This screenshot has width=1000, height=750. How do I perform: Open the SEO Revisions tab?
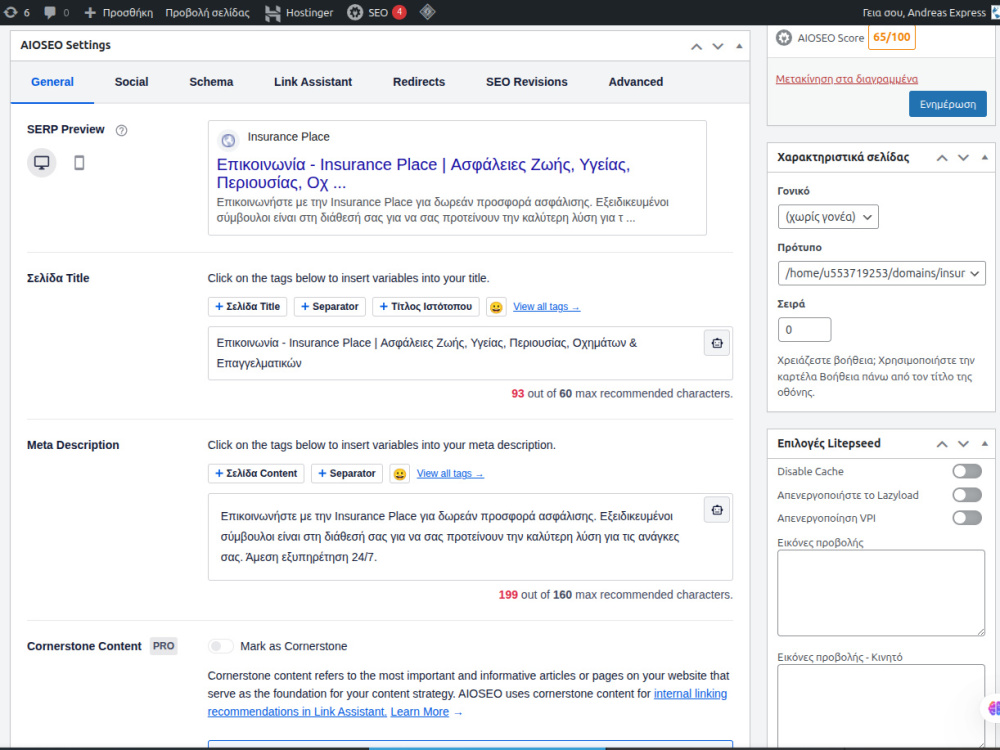[527, 82]
